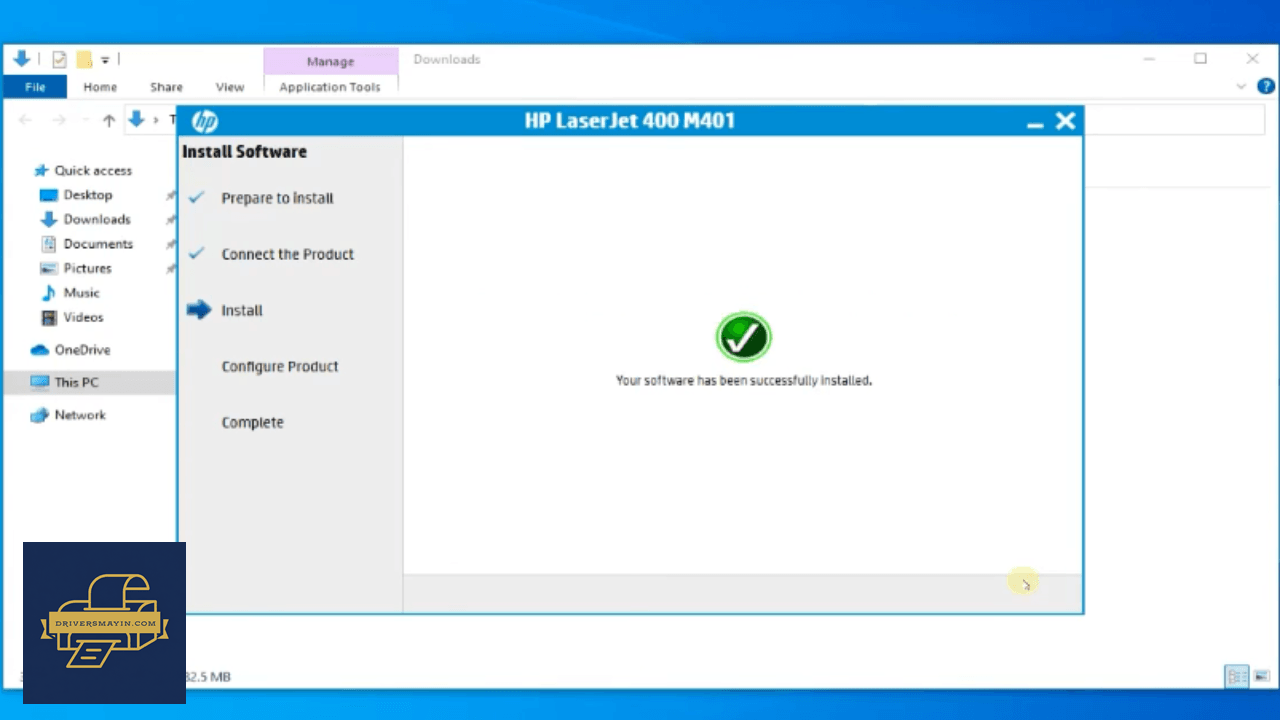Open the Customize Quick Access Toolbar dropdown
This screenshot has width=1280, height=720.
tap(104, 60)
